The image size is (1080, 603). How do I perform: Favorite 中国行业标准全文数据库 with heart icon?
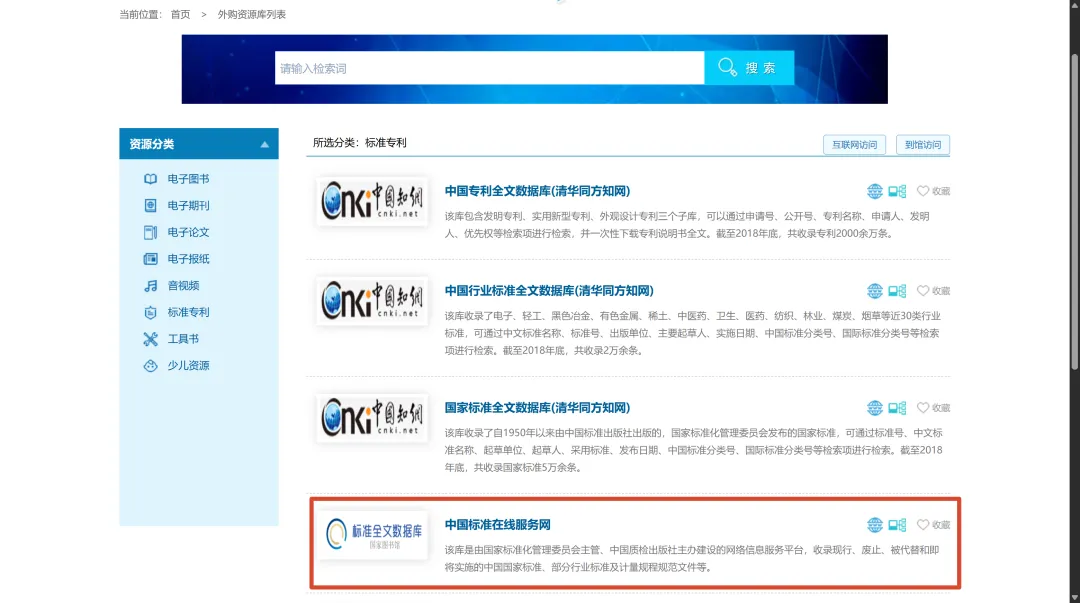[923, 291]
